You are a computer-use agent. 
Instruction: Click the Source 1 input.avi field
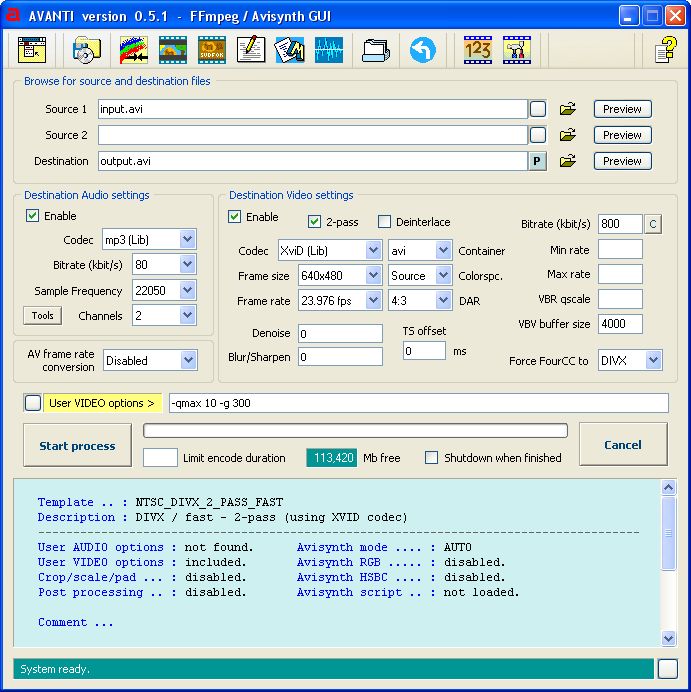click(x=312, y=109)
